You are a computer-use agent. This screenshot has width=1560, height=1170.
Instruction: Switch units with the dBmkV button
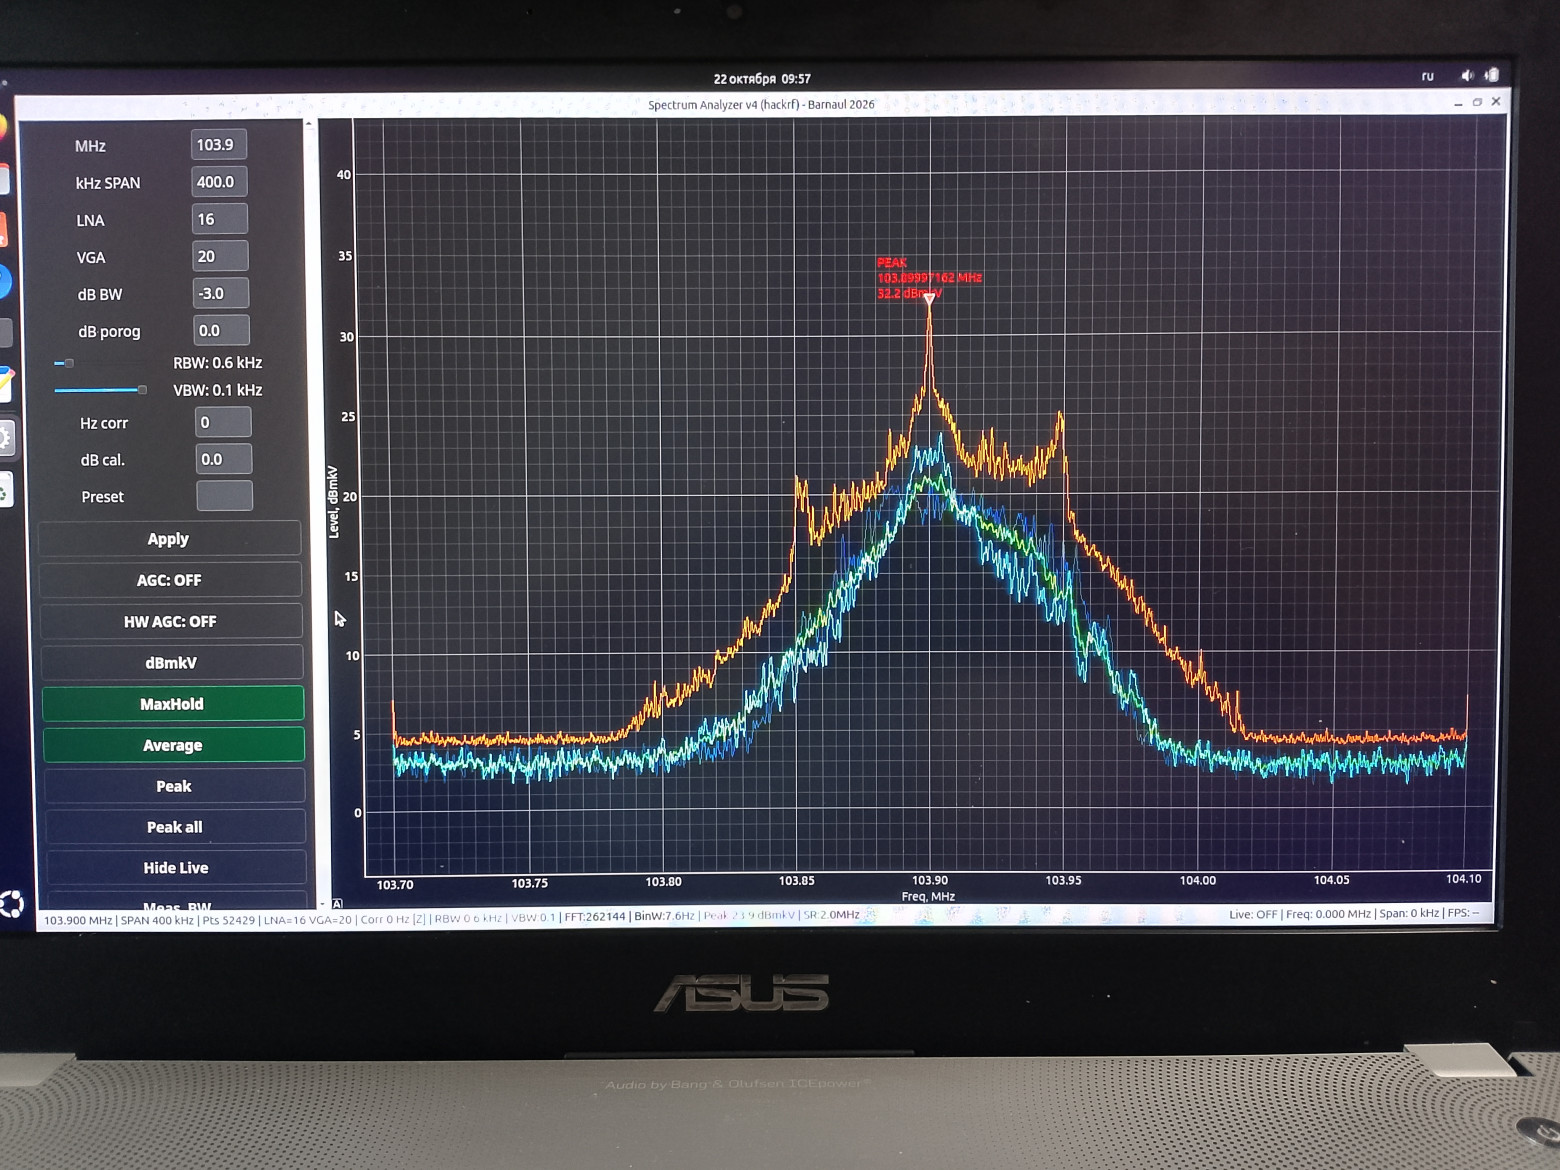(x=172, y=662)
